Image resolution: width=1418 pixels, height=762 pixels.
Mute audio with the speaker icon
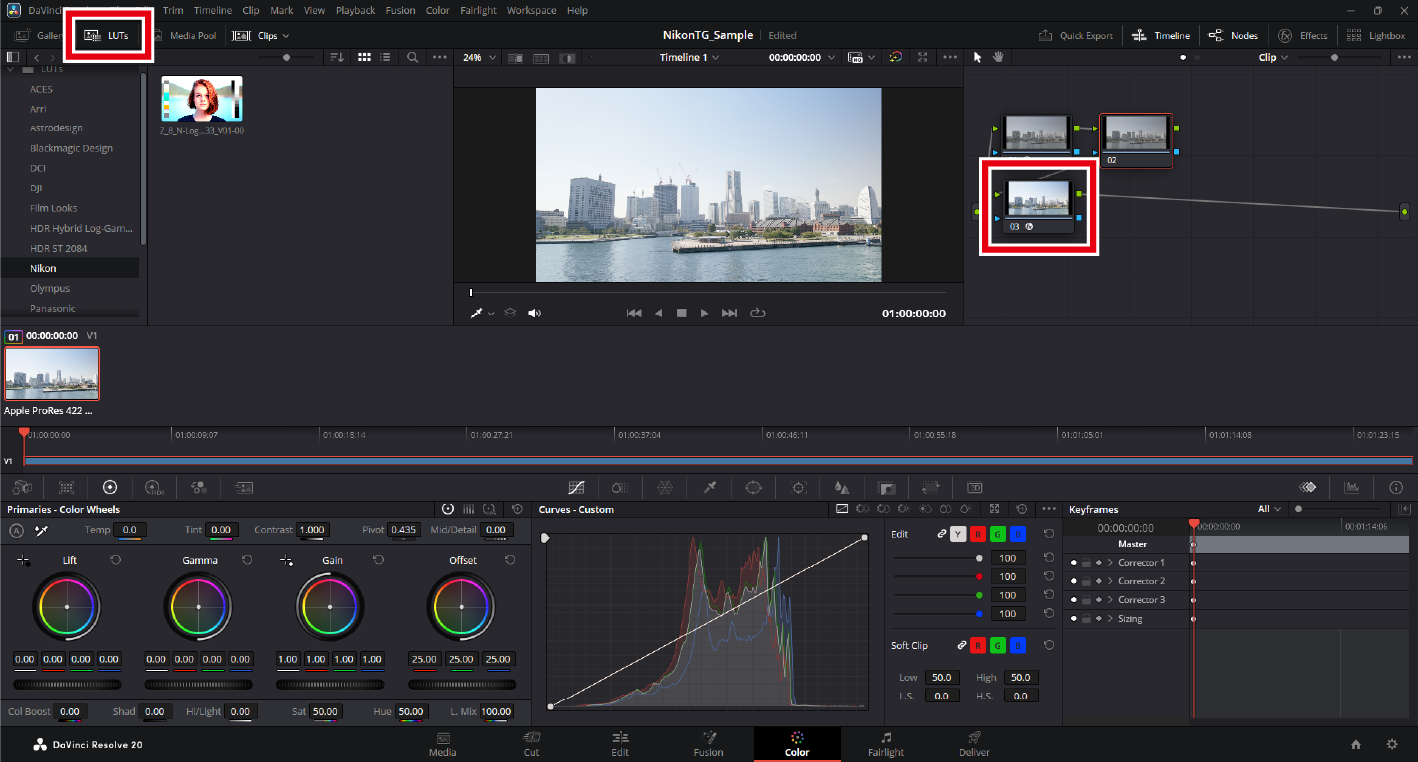pos(535,313)
